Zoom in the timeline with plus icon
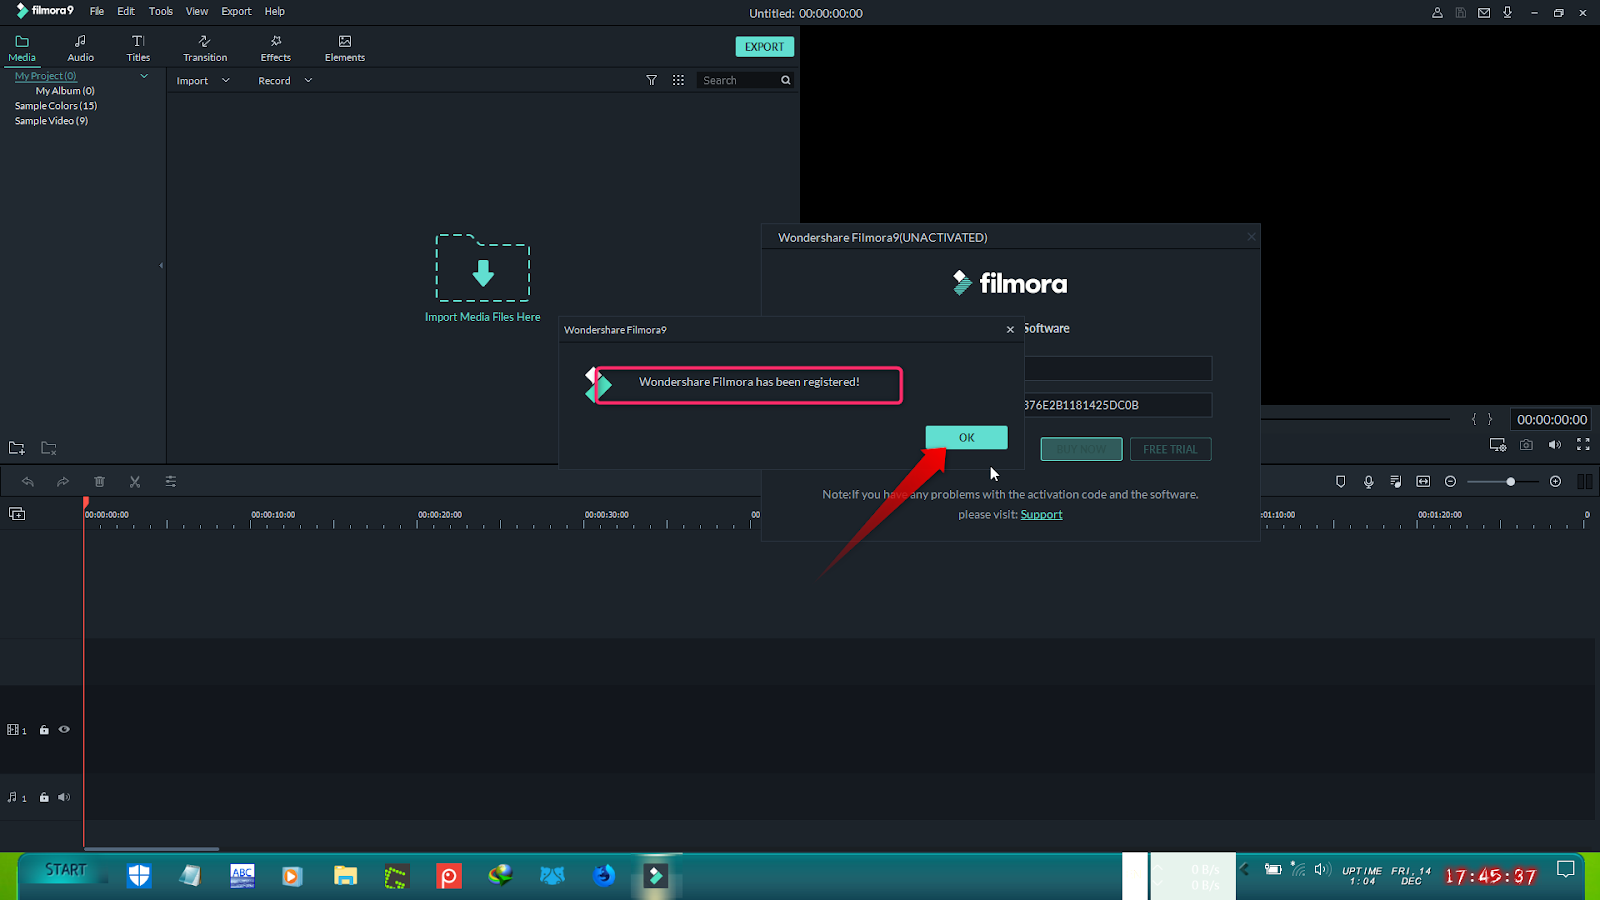Image resolution: width=1600 pixels, height=900 pixels. [x=1555, y=482]
